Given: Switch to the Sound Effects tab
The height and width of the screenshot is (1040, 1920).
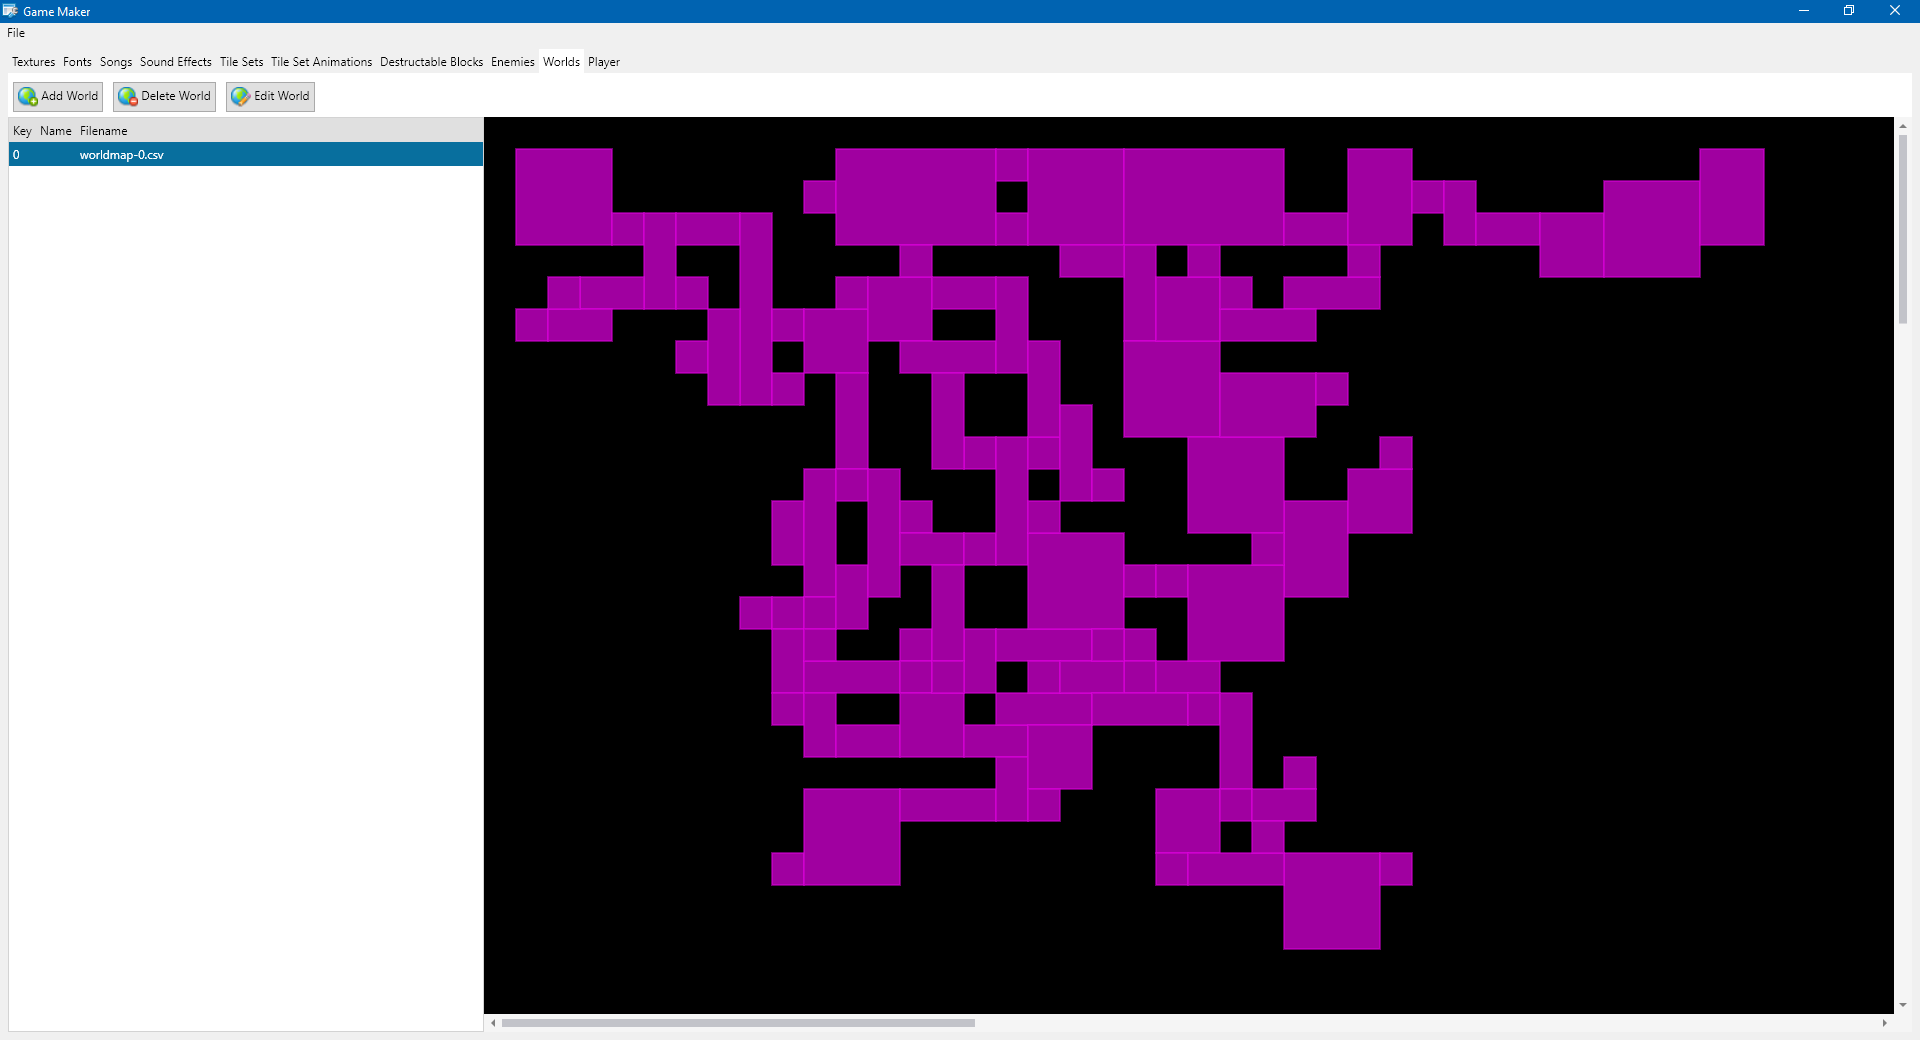Looking at the screenshot, I should [x=176, y=62].
